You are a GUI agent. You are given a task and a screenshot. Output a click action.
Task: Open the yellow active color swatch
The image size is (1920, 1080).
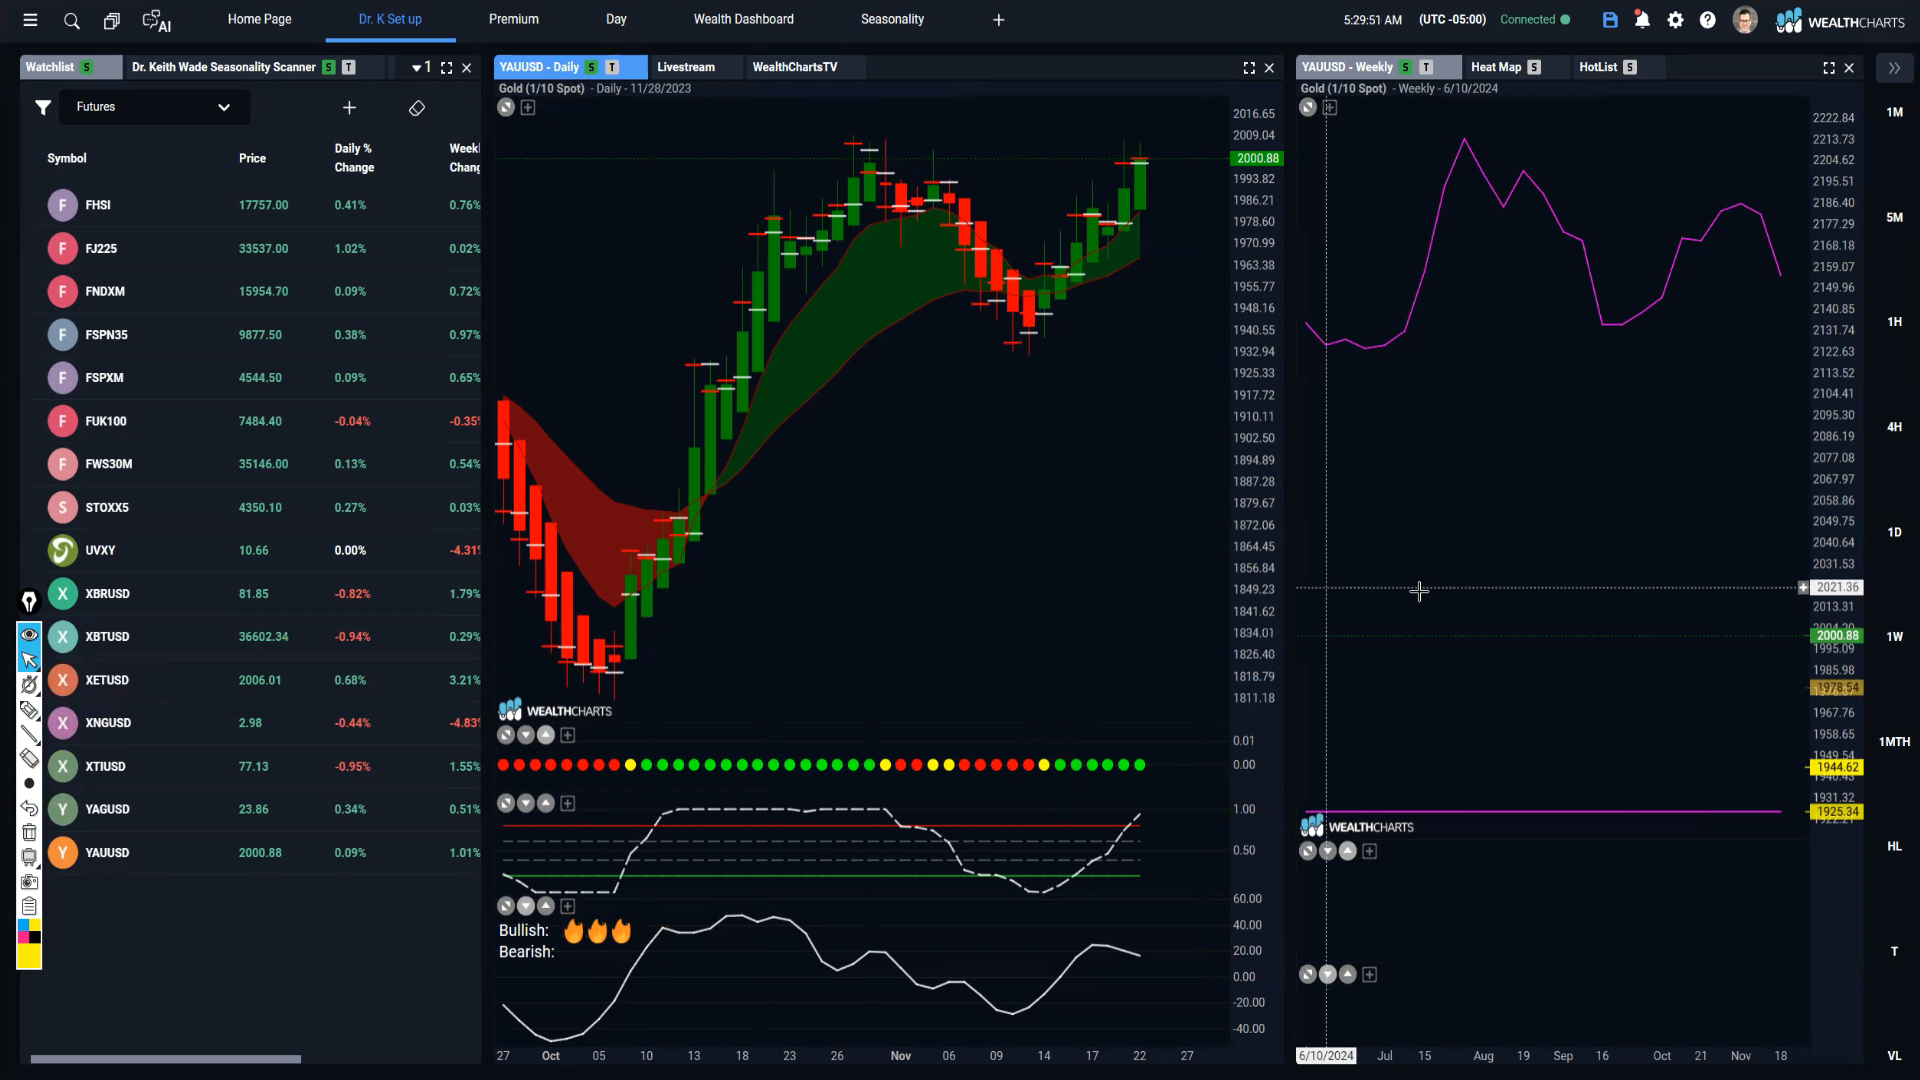pyautogui.click(x=29, y=956)
